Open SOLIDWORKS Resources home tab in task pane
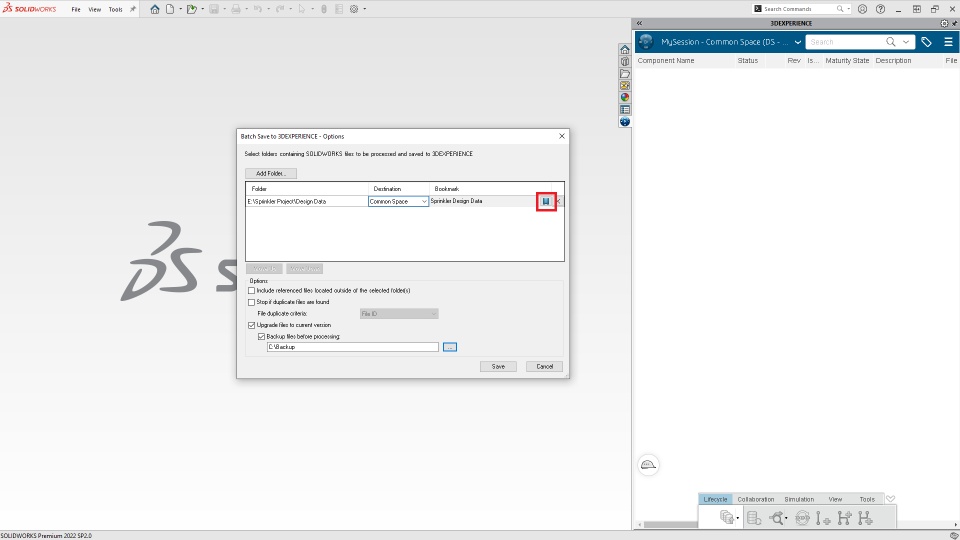The image size is (960, 540). [624, 50]
